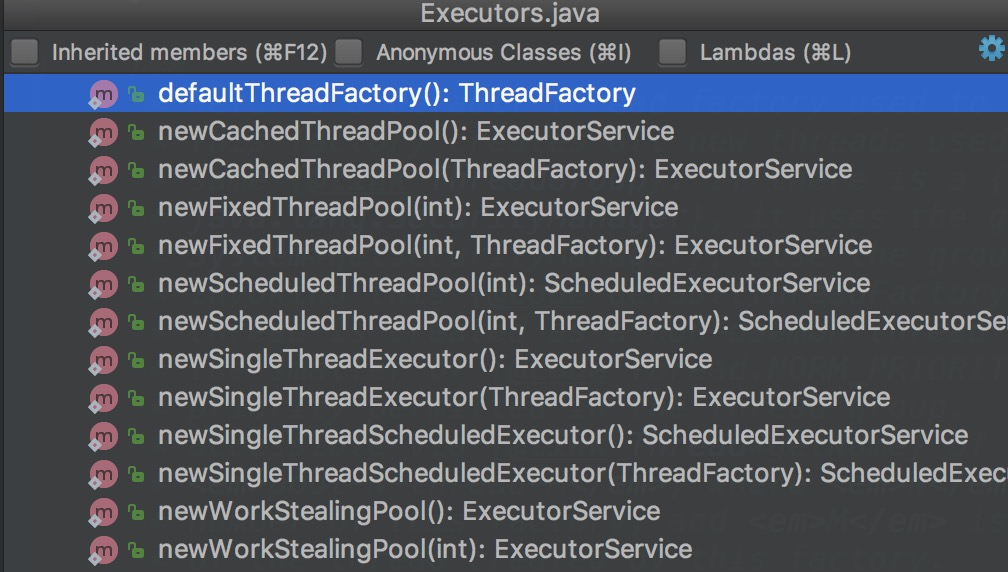Click method icon beside defaultThreadFactory()
The image size is (1008, 572).
click(103, 94)
